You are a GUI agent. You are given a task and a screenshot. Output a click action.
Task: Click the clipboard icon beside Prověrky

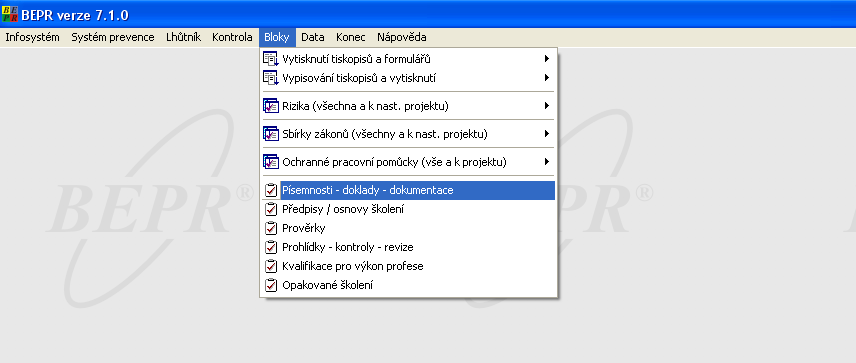(x=271, y=228)
